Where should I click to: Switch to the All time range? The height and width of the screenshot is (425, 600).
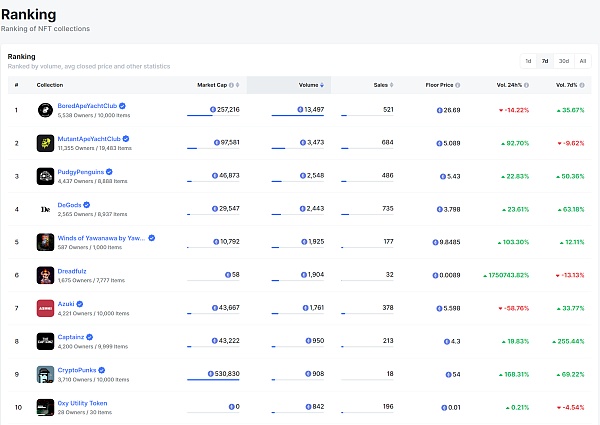(x=583, y=61)
